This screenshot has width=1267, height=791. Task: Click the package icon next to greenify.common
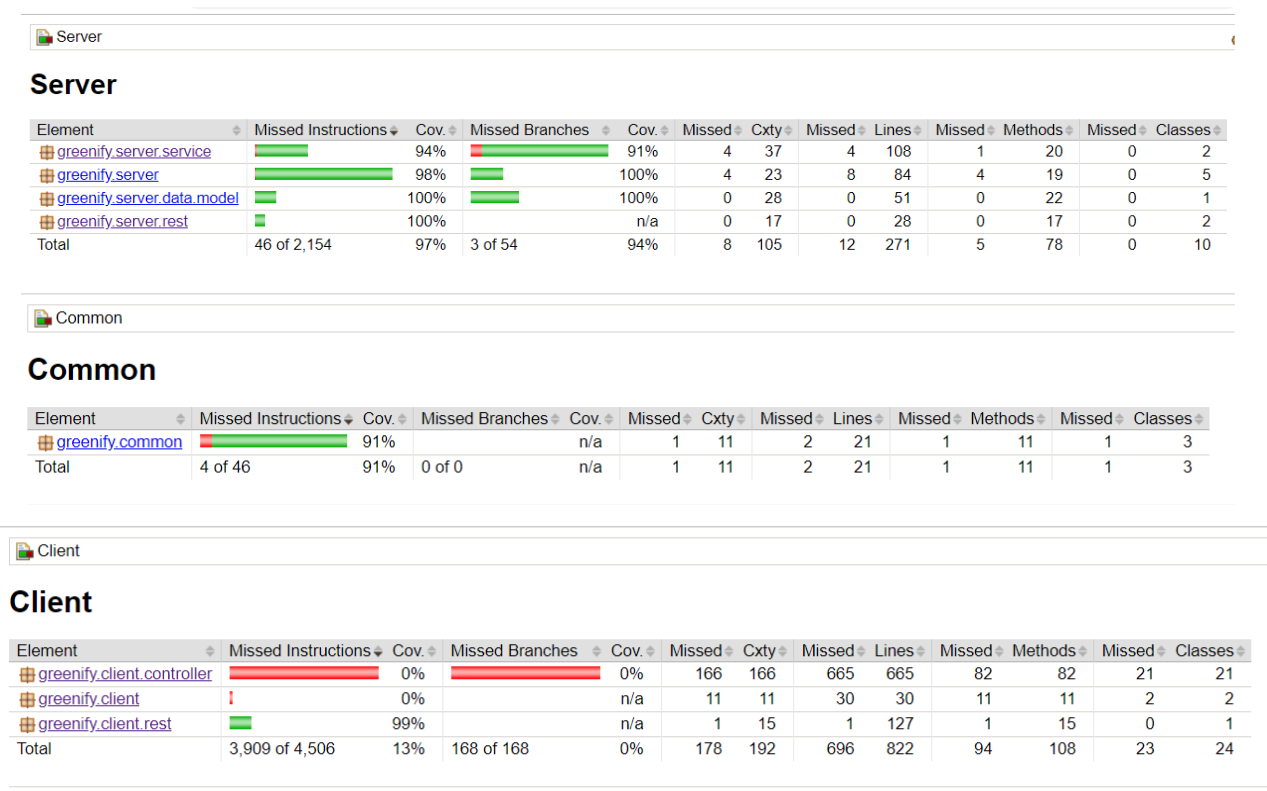pos(45,443)
